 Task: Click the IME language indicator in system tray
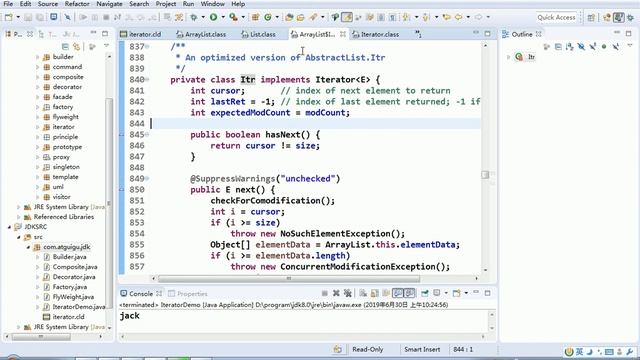click(x=579, y=352)
